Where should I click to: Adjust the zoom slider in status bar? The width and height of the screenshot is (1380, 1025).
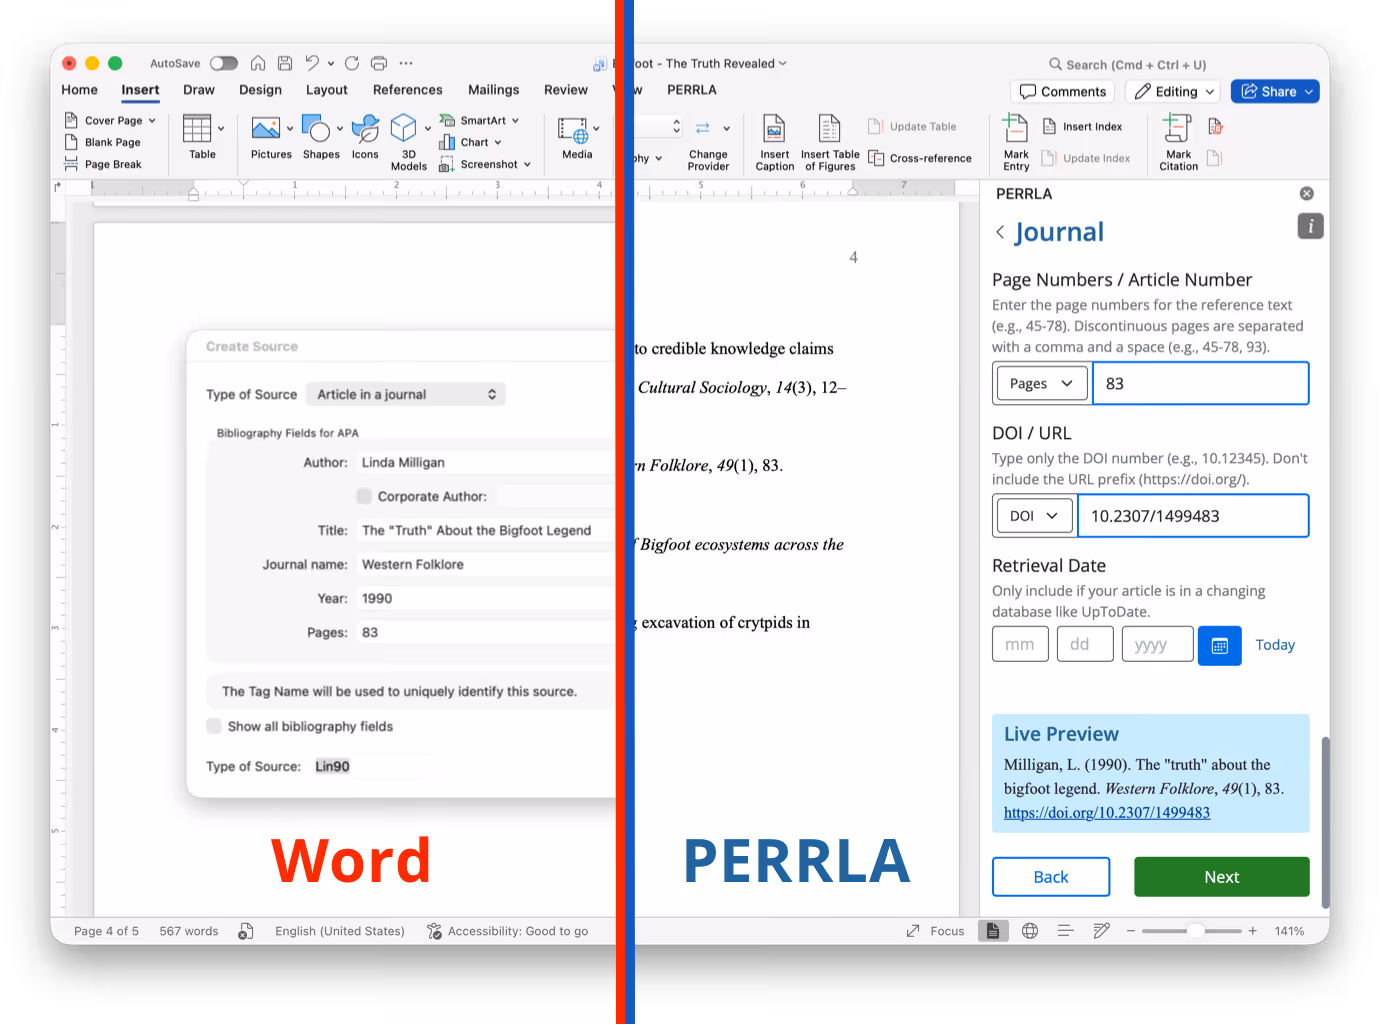tap(1194, 931)
